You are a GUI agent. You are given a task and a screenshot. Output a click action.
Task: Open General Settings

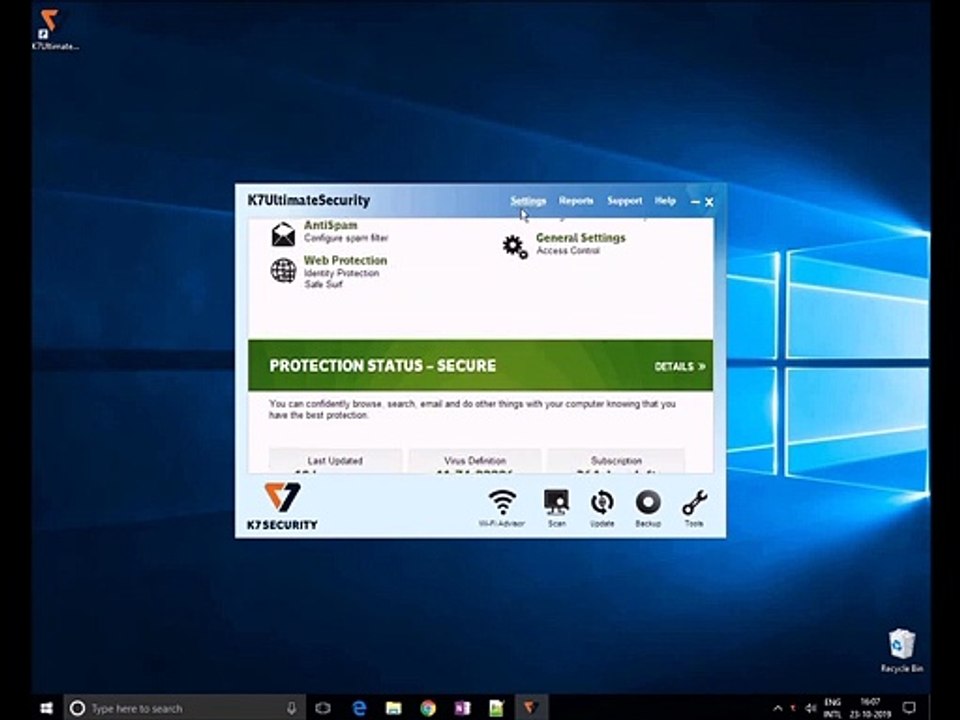click(580, 238)
